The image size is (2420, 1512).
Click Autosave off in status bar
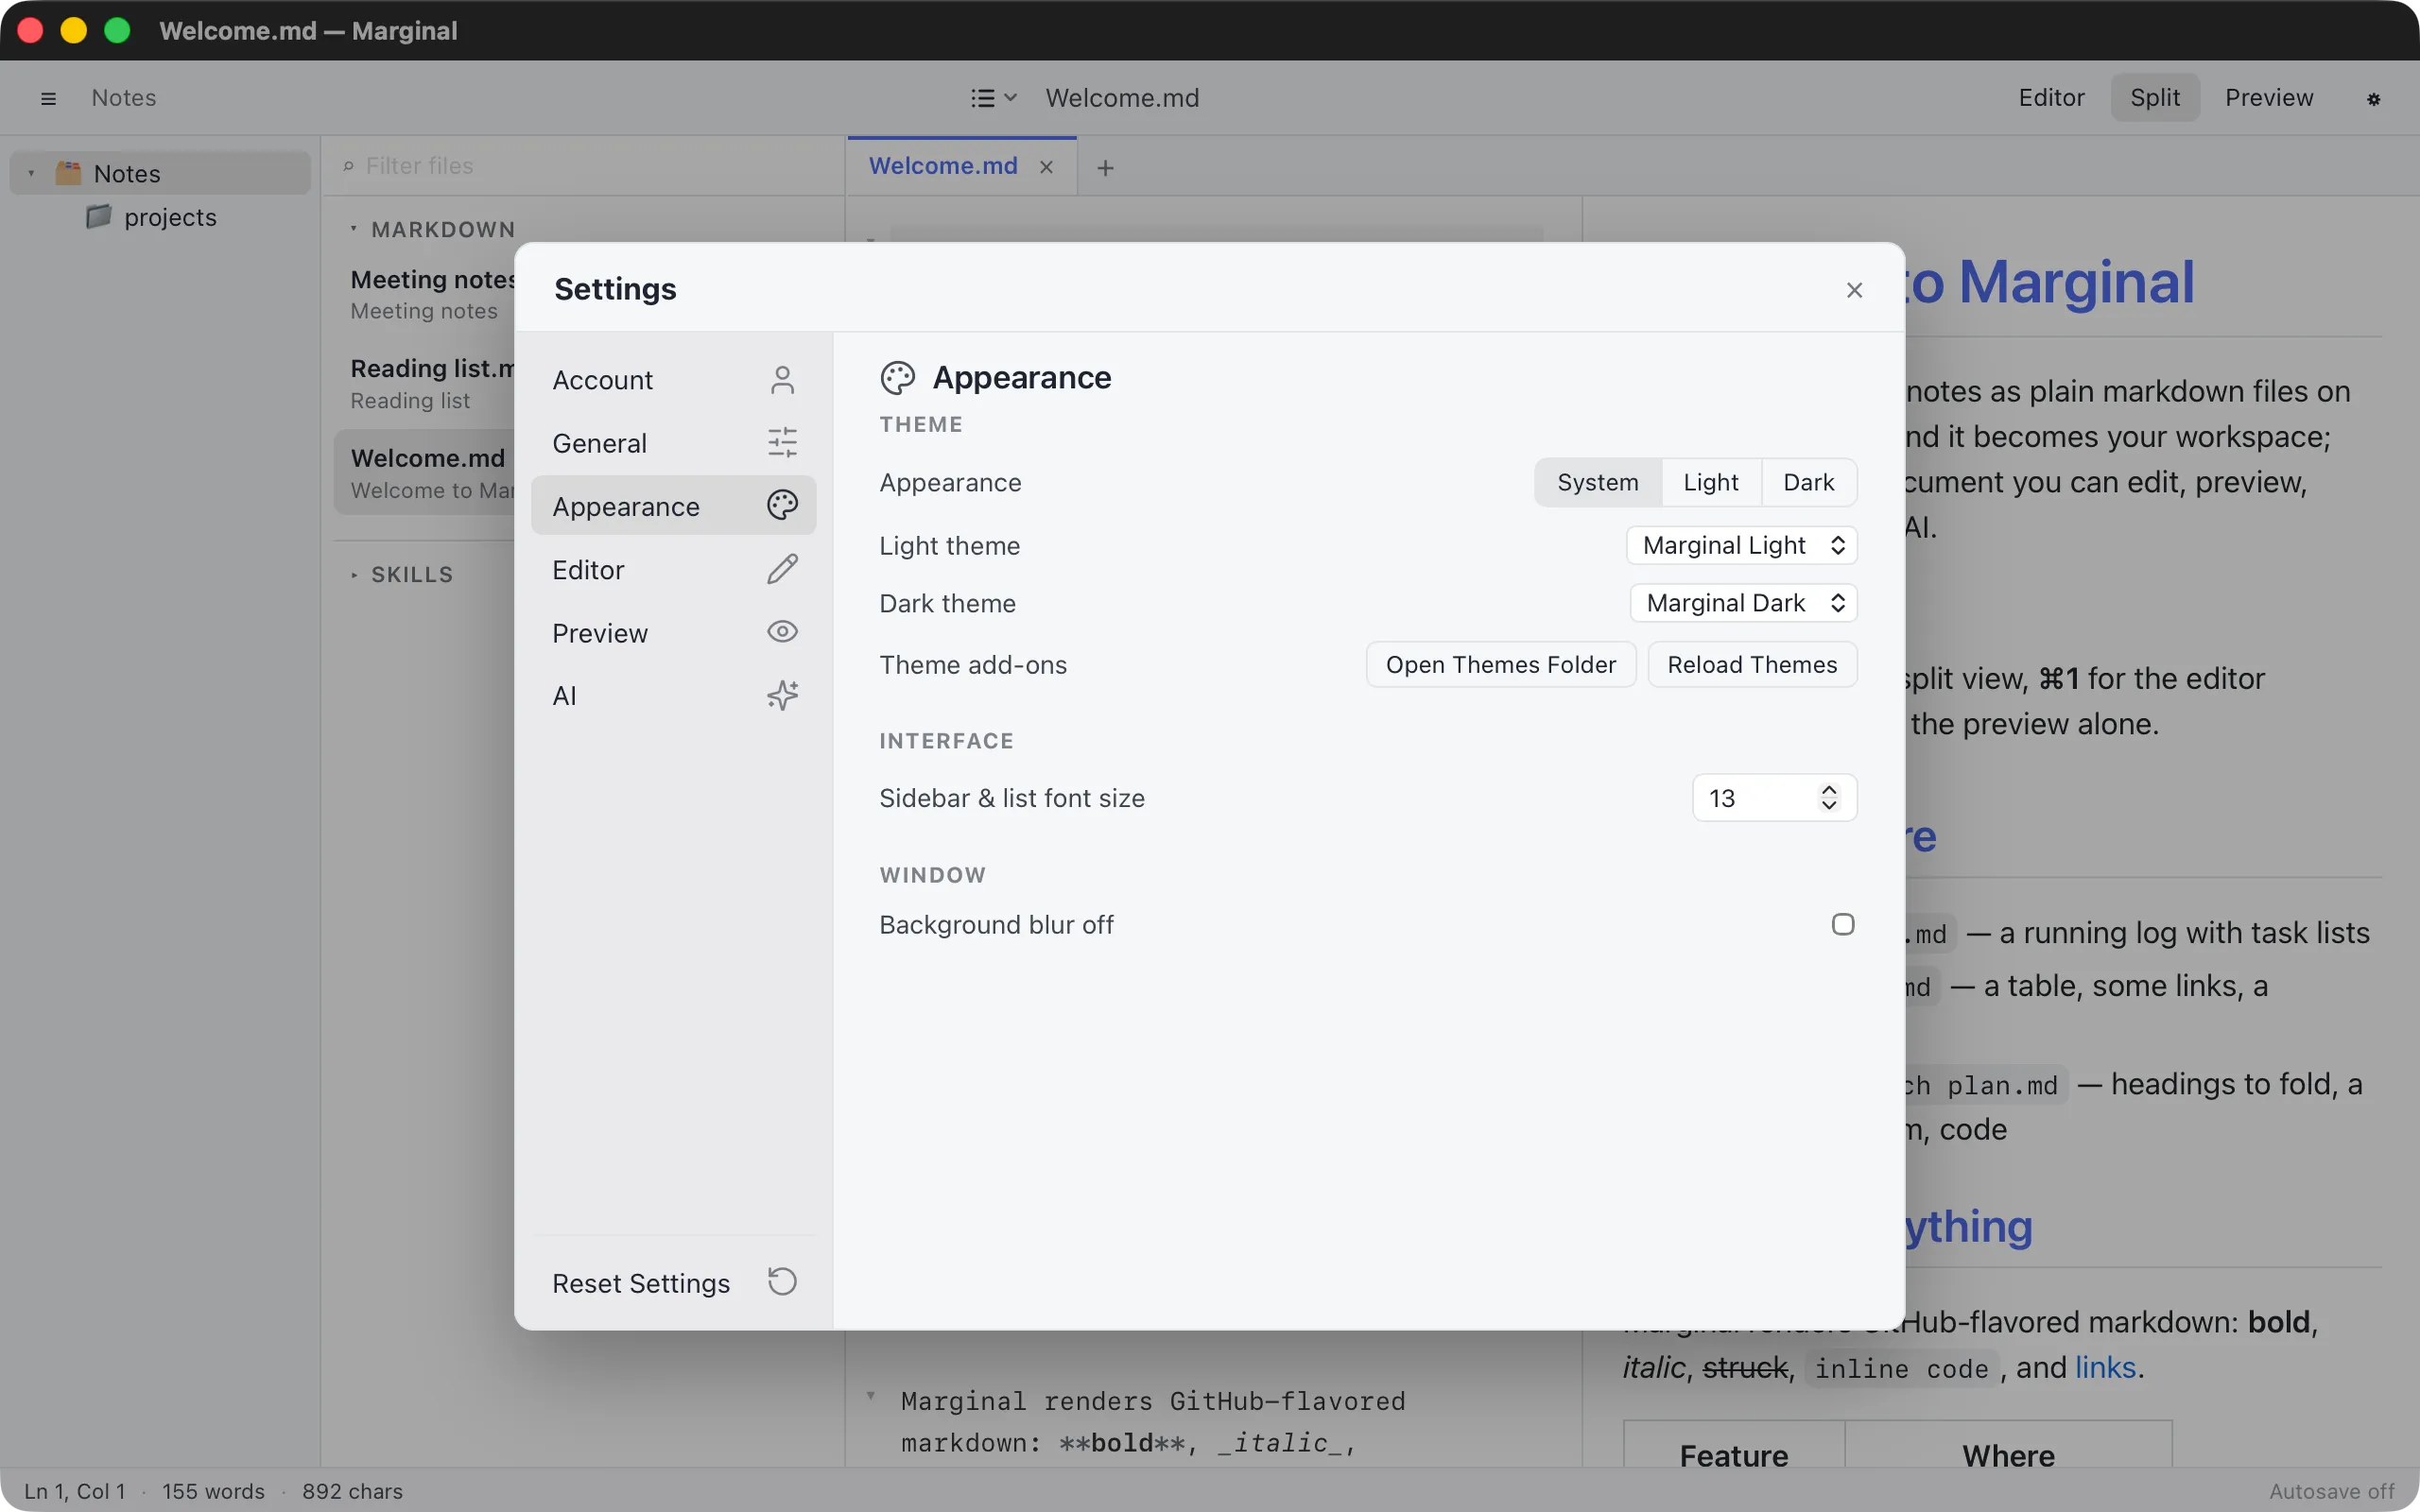pyautogui.click(x=2331, y=1491)
